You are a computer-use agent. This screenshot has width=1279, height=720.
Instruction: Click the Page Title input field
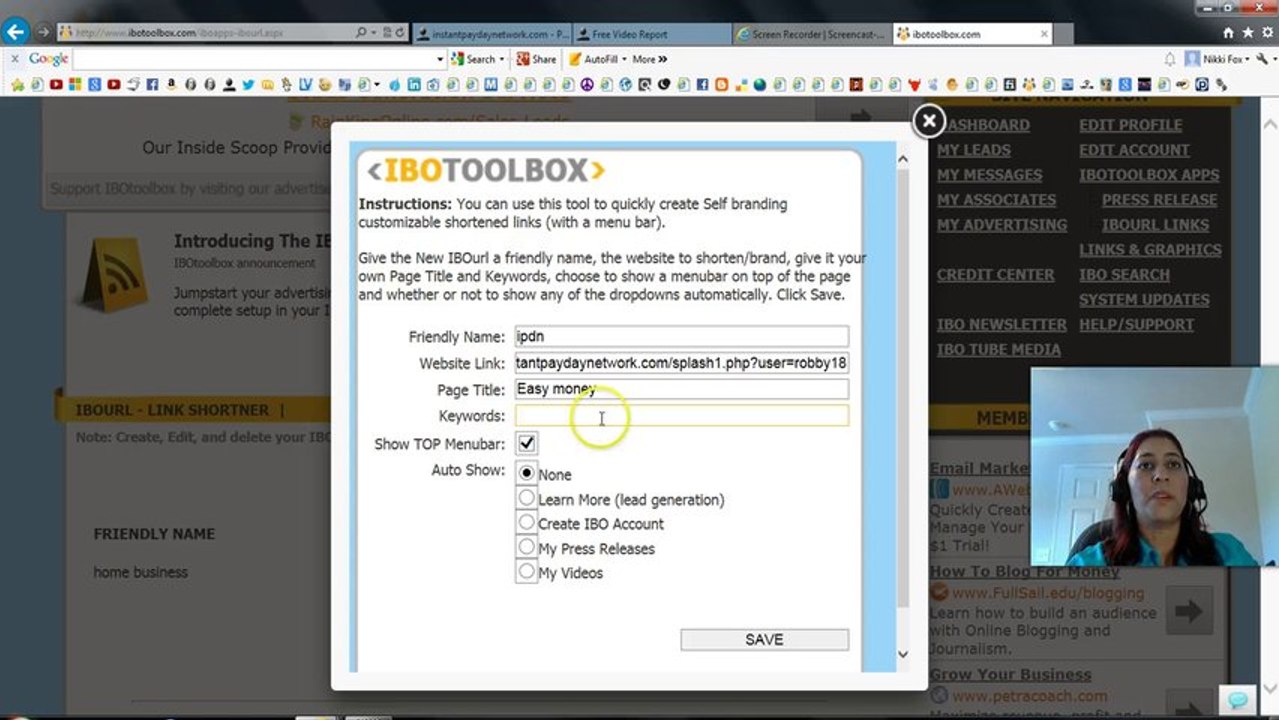click(x=682, y=389)
